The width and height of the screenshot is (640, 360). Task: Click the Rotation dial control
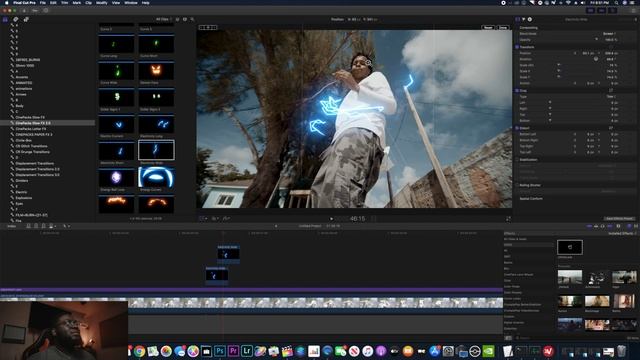(596, 59)
